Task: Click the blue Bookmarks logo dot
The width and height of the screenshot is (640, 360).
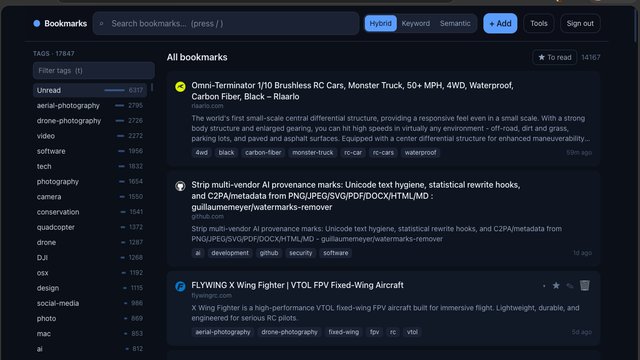Action: tap(37, 24)
